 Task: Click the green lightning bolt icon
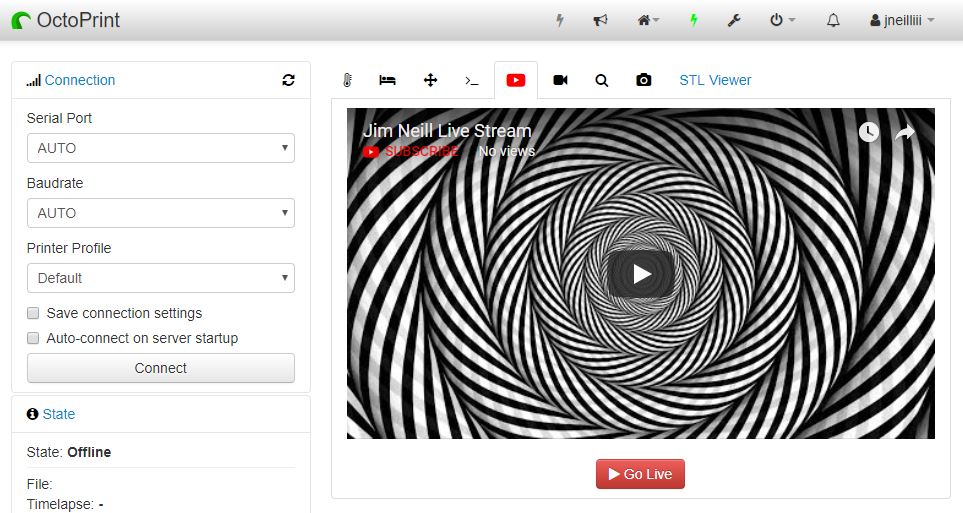pos(693,20)
